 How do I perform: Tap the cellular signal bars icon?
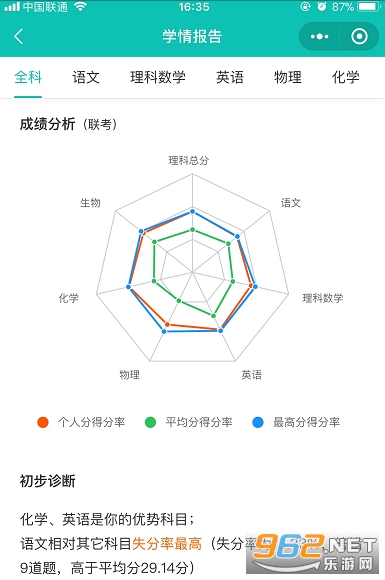pyautogui.click(x=12, y=7)
